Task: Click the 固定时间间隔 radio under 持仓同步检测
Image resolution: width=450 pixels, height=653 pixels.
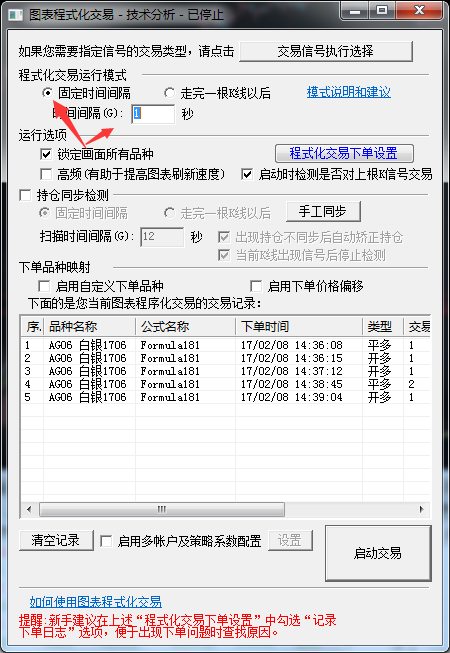Action: coord(44,214)
